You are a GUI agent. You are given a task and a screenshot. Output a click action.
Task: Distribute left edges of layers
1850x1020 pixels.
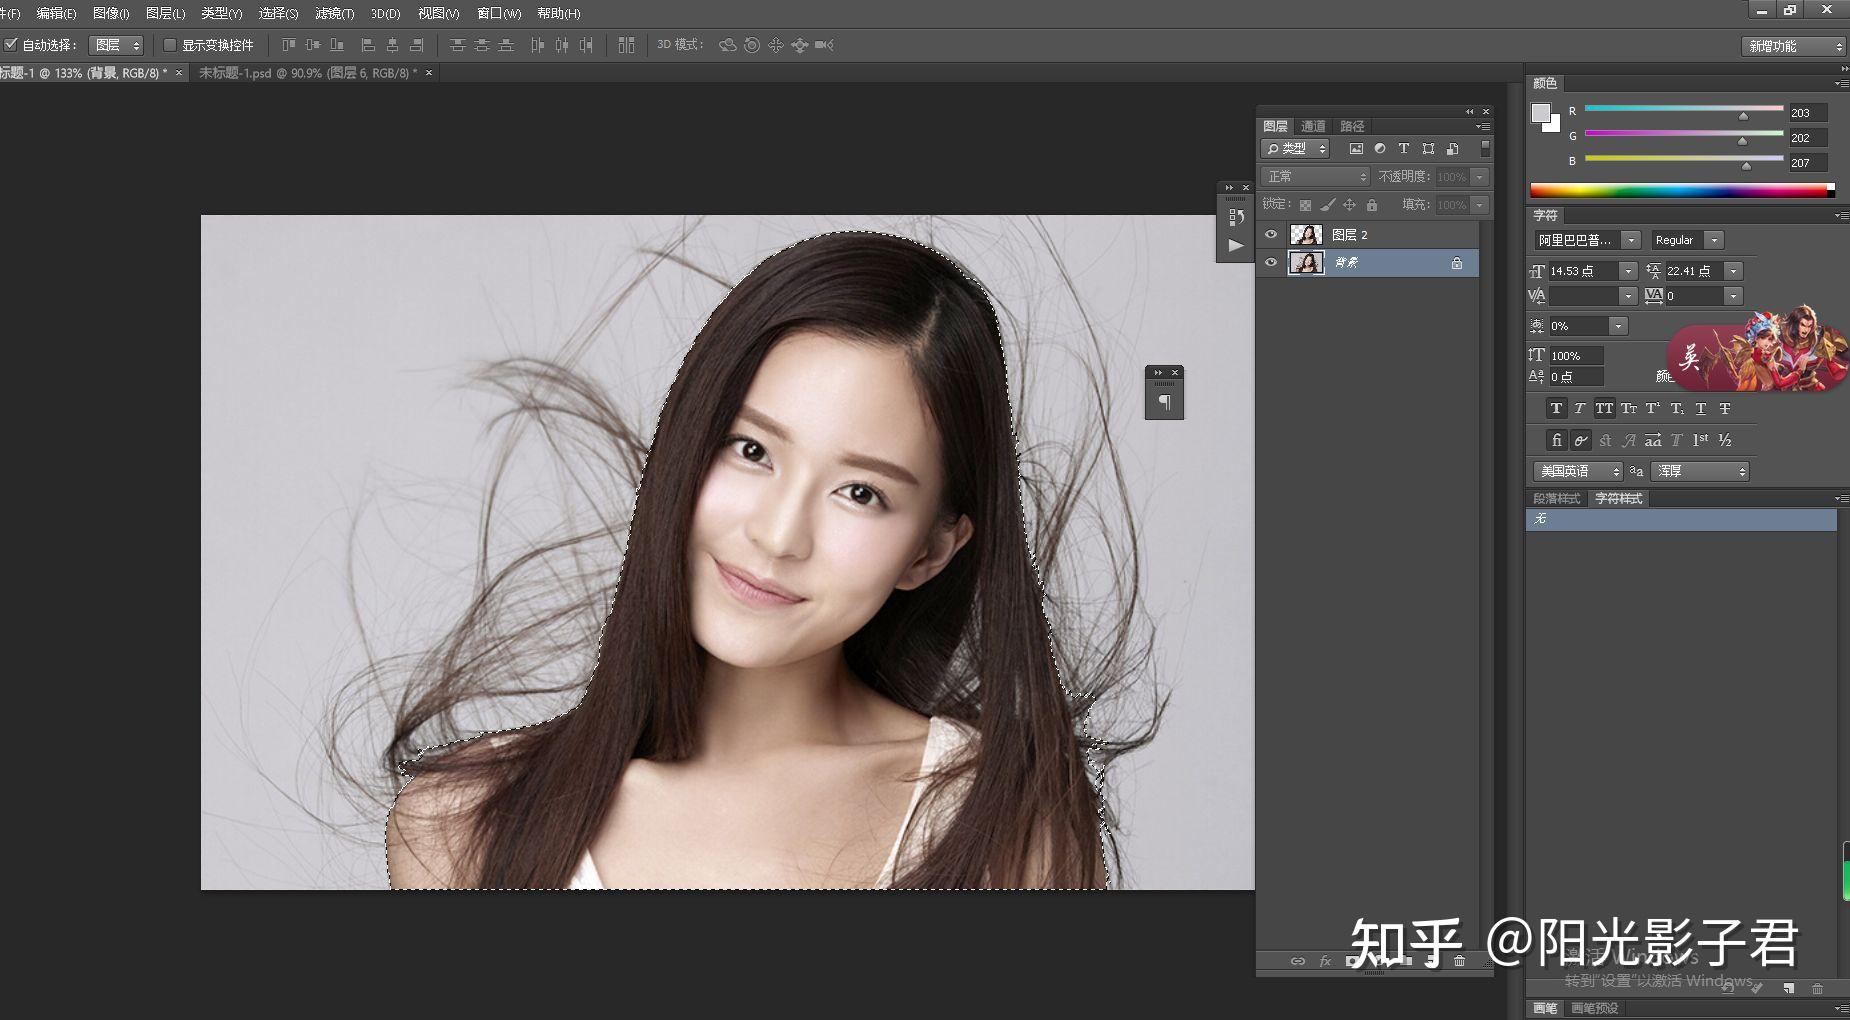click(537, 45)
